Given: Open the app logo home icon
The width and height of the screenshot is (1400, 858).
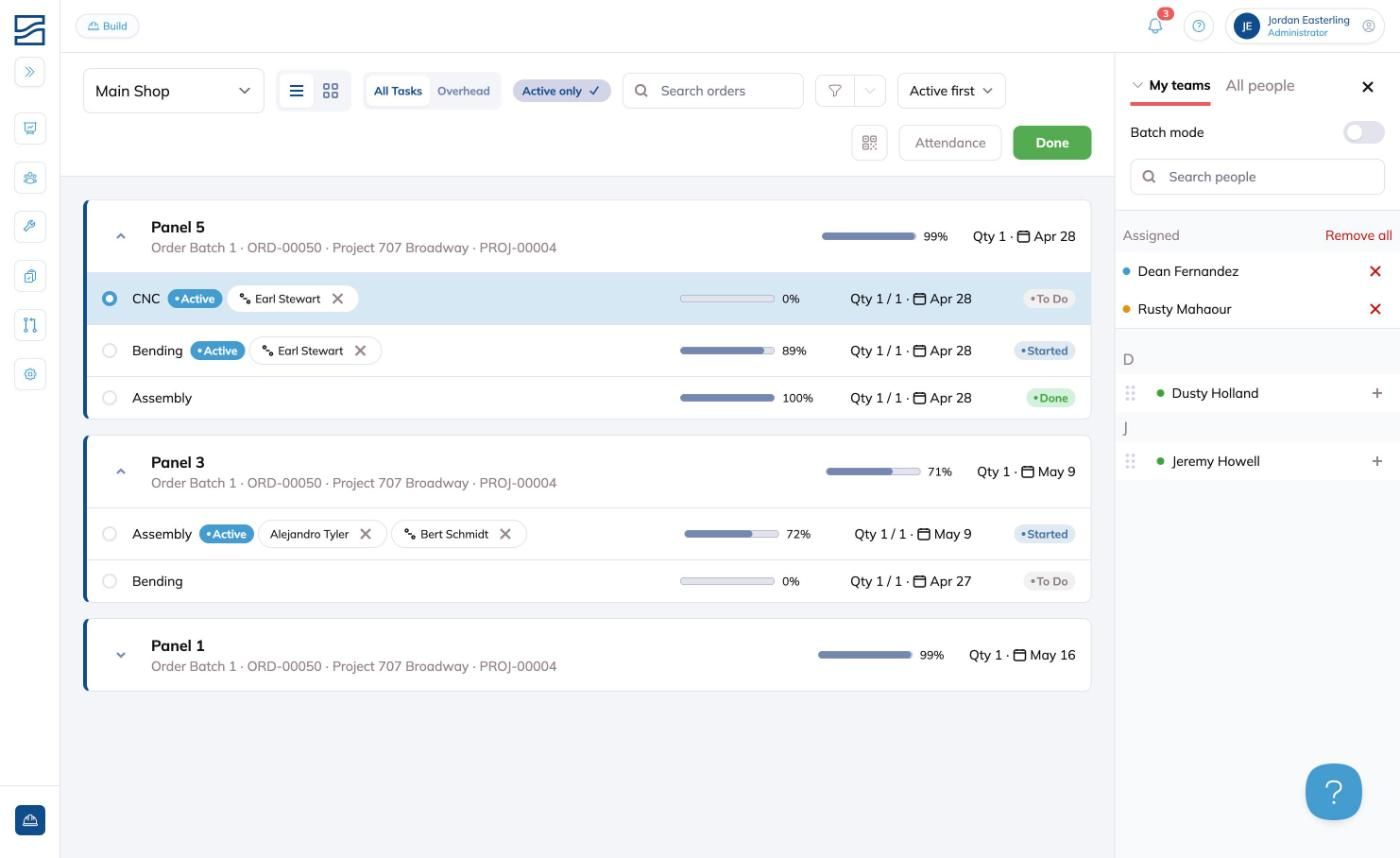Looking at the screenshot, I should (x=30, y=30).
